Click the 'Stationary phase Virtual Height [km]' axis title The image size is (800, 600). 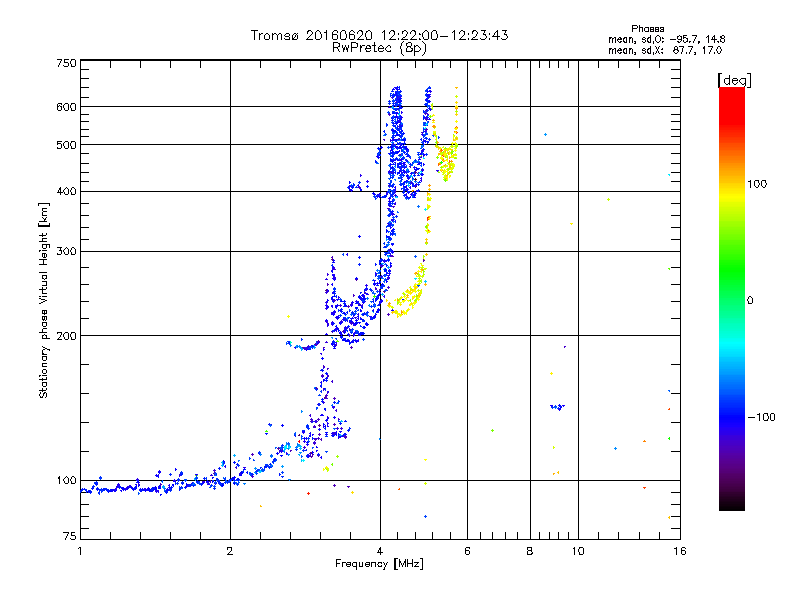tap(44, 300)
